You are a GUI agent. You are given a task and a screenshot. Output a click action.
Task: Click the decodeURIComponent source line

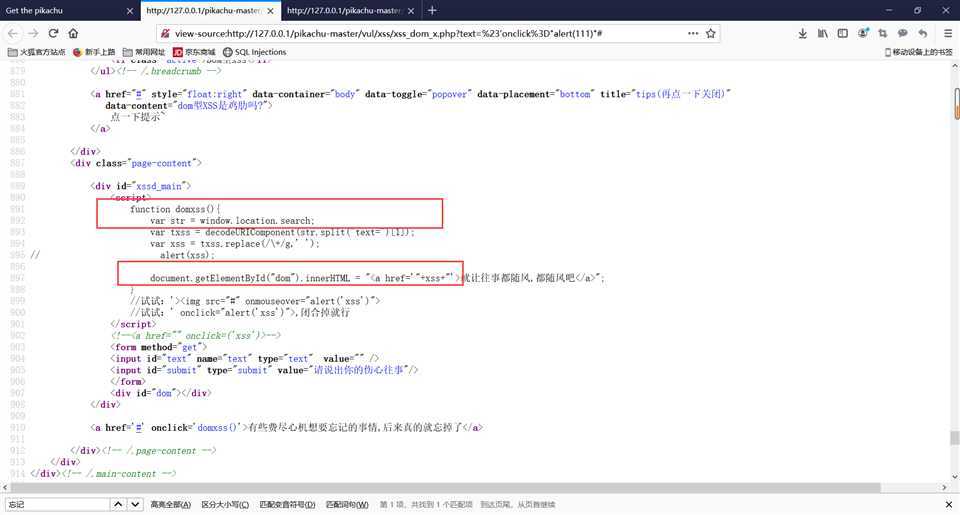(x=282, y=232)
